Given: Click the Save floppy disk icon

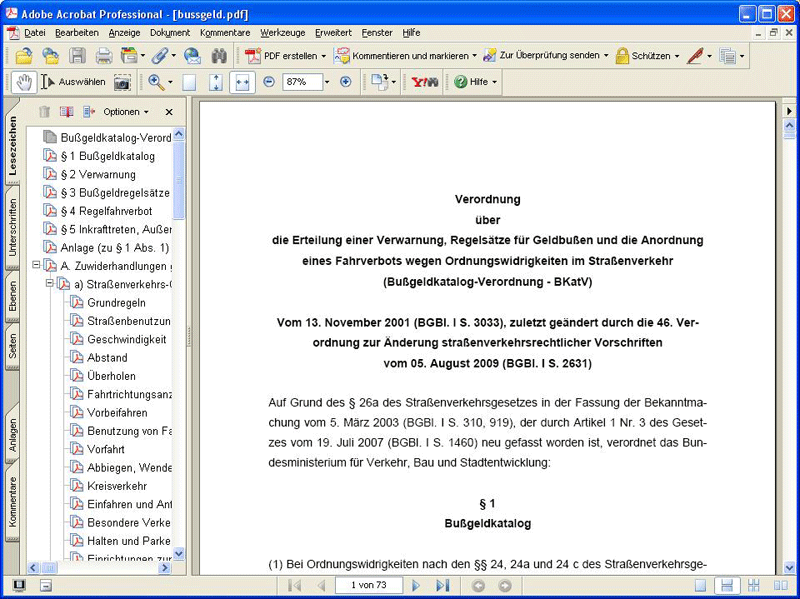Looking at the screenshot, I should pos(77,56).
